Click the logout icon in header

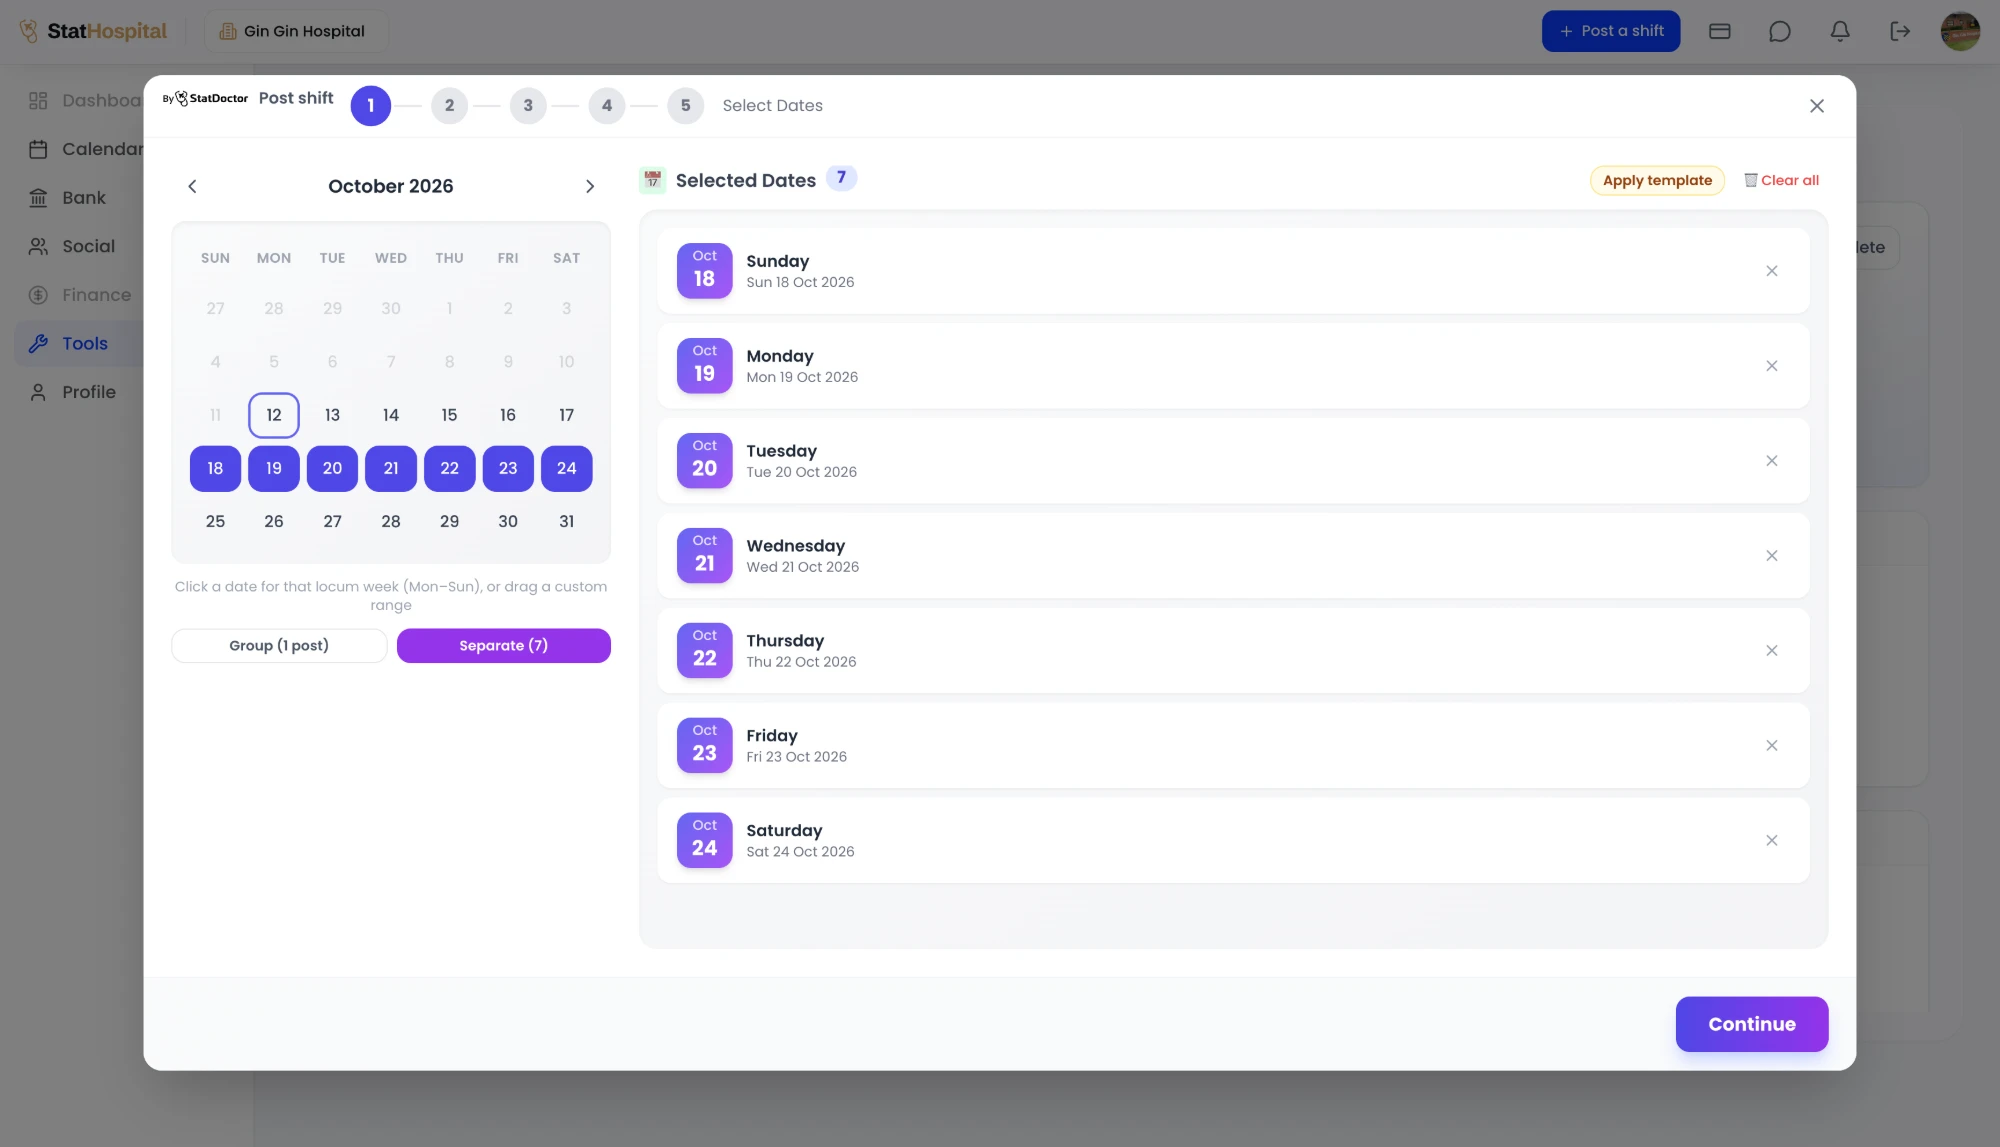[x=1900, y=31]
